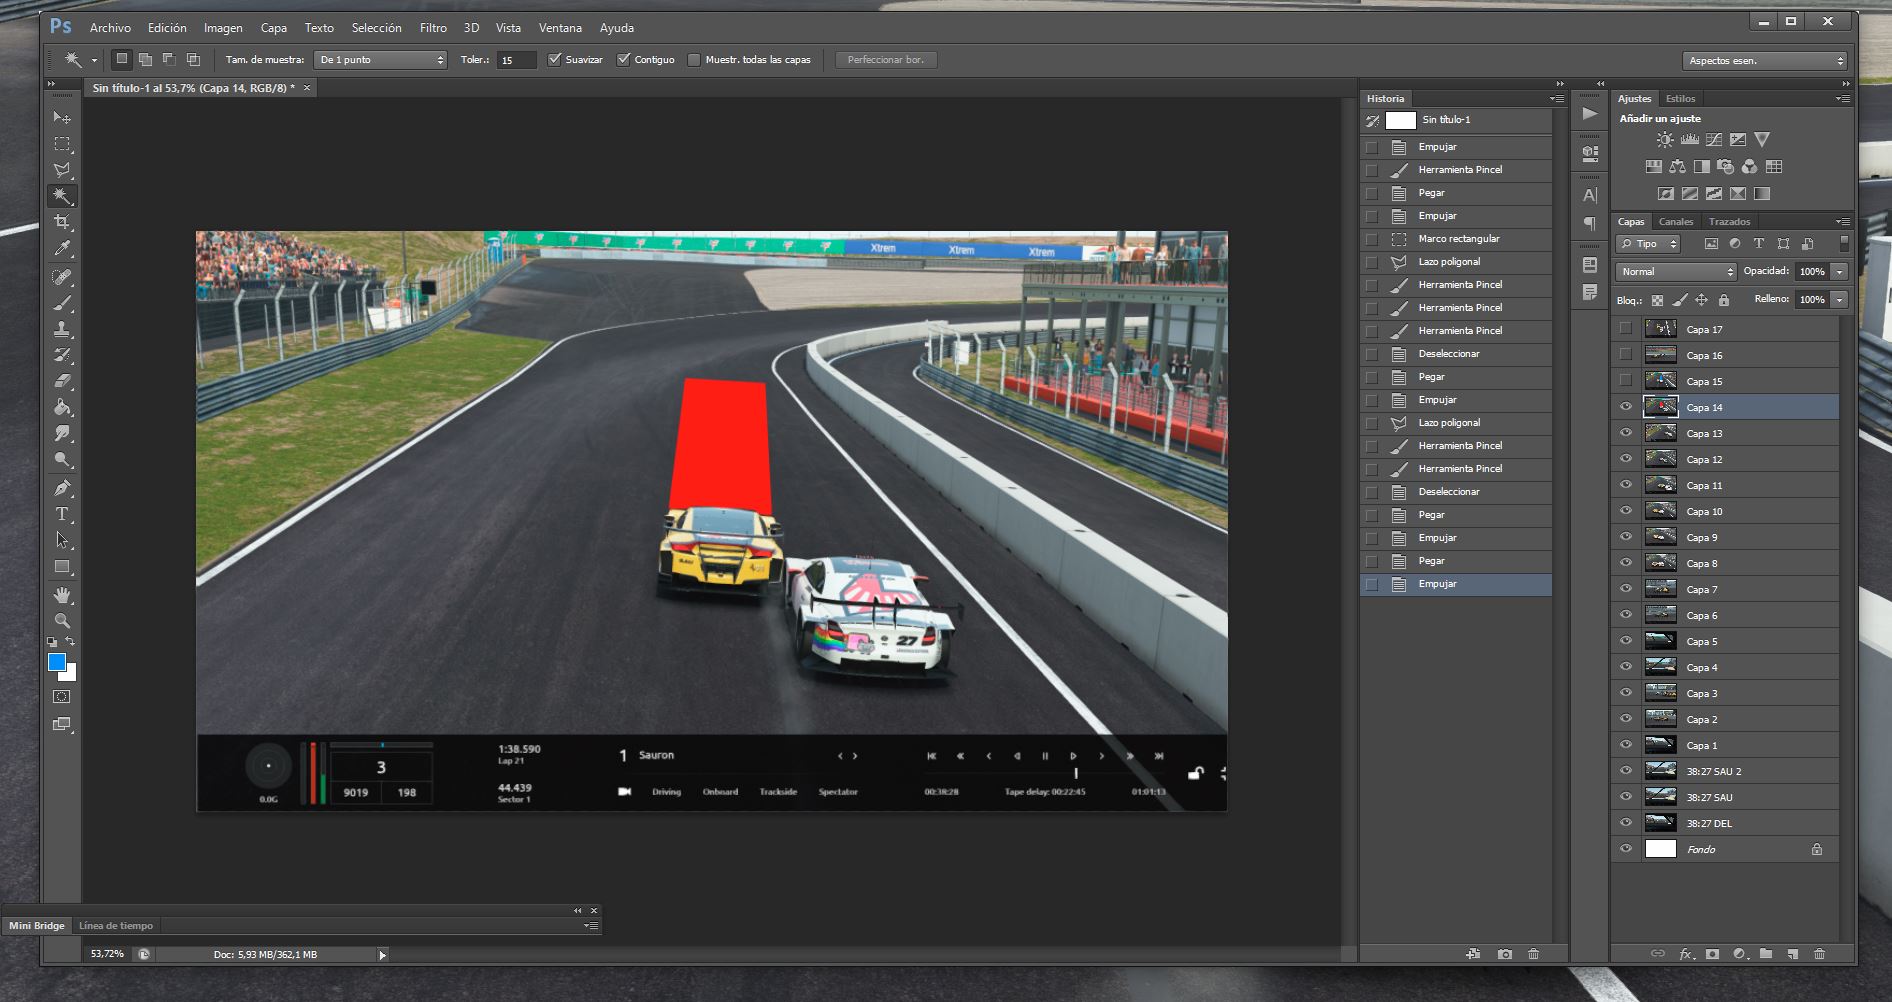Image resolution: width=1892 pixels, height=1002 pixels.
Task: Delete layer trash icon in Layers panel
Action: pos(1820,954)
